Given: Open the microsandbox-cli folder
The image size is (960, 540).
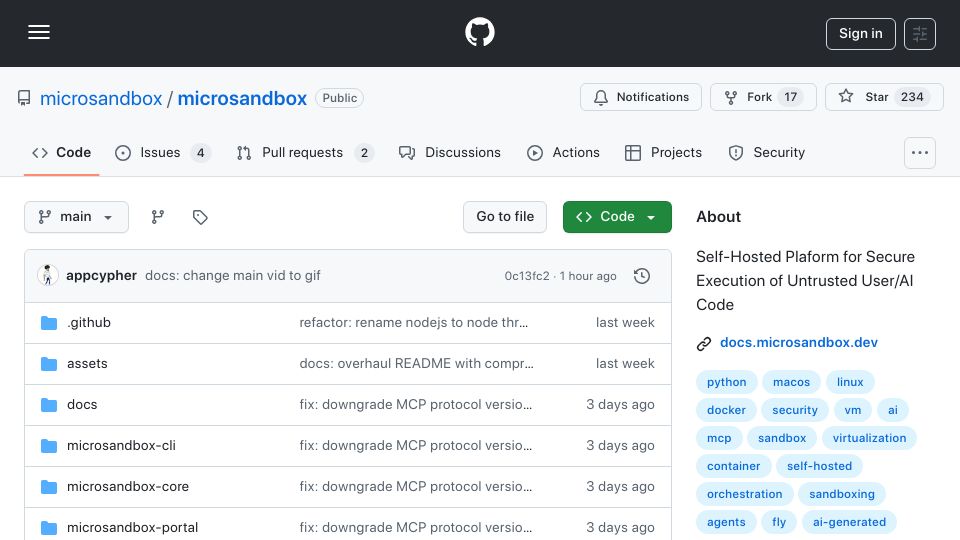Looking at the screenshot, I should tap(121, 446).
